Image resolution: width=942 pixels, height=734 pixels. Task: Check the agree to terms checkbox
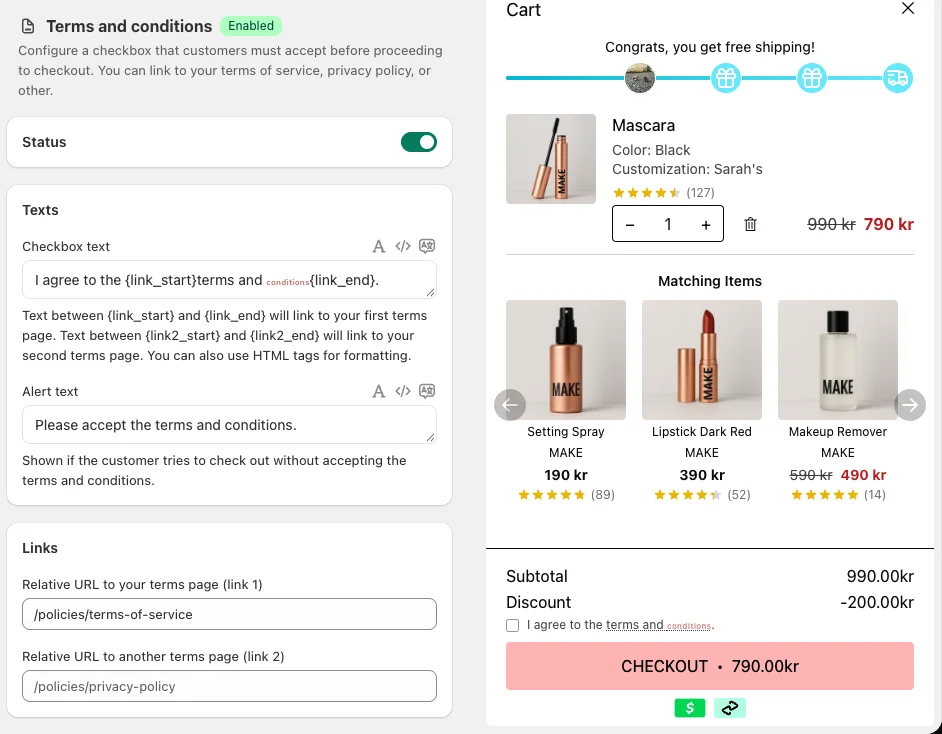coord(512,626)
